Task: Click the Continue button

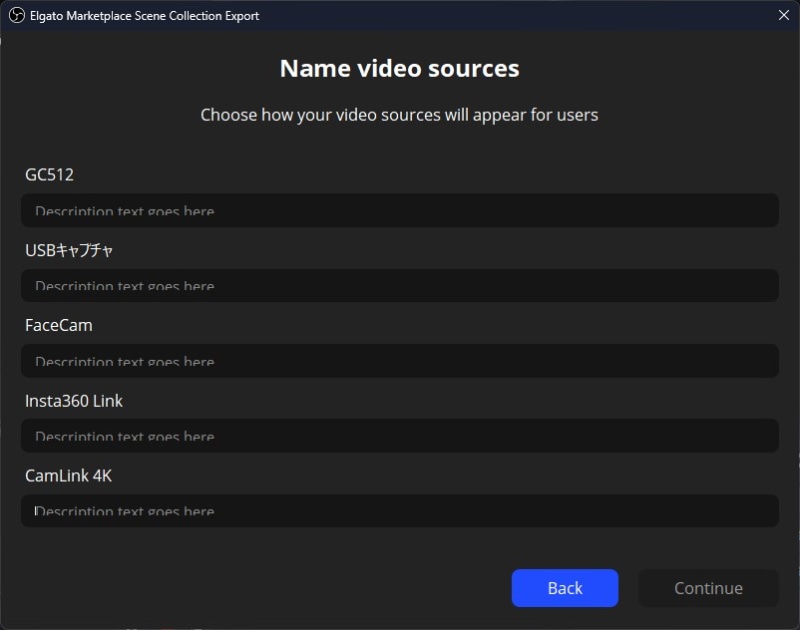Action: pyautogui.click(x=708, y=588)
